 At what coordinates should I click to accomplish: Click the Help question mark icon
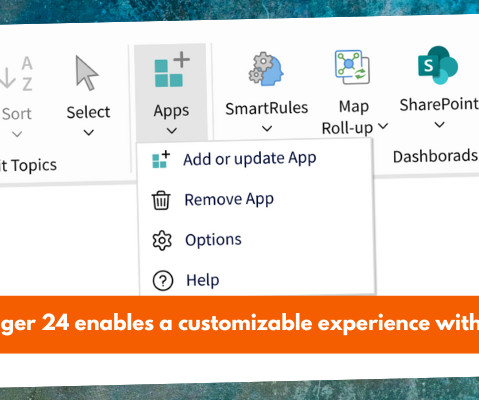coord(163,281)
